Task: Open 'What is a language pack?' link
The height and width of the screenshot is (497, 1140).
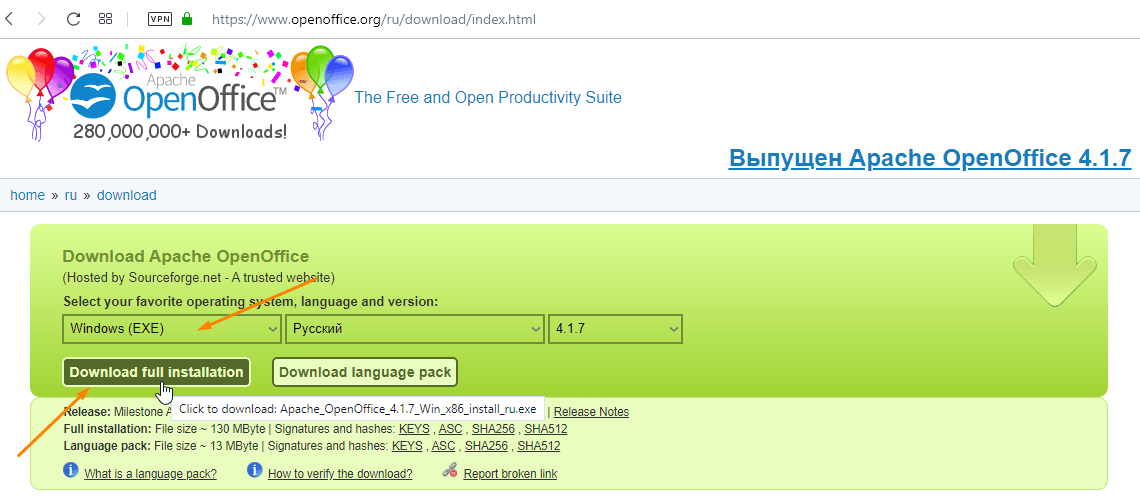Action: point(150,474)
